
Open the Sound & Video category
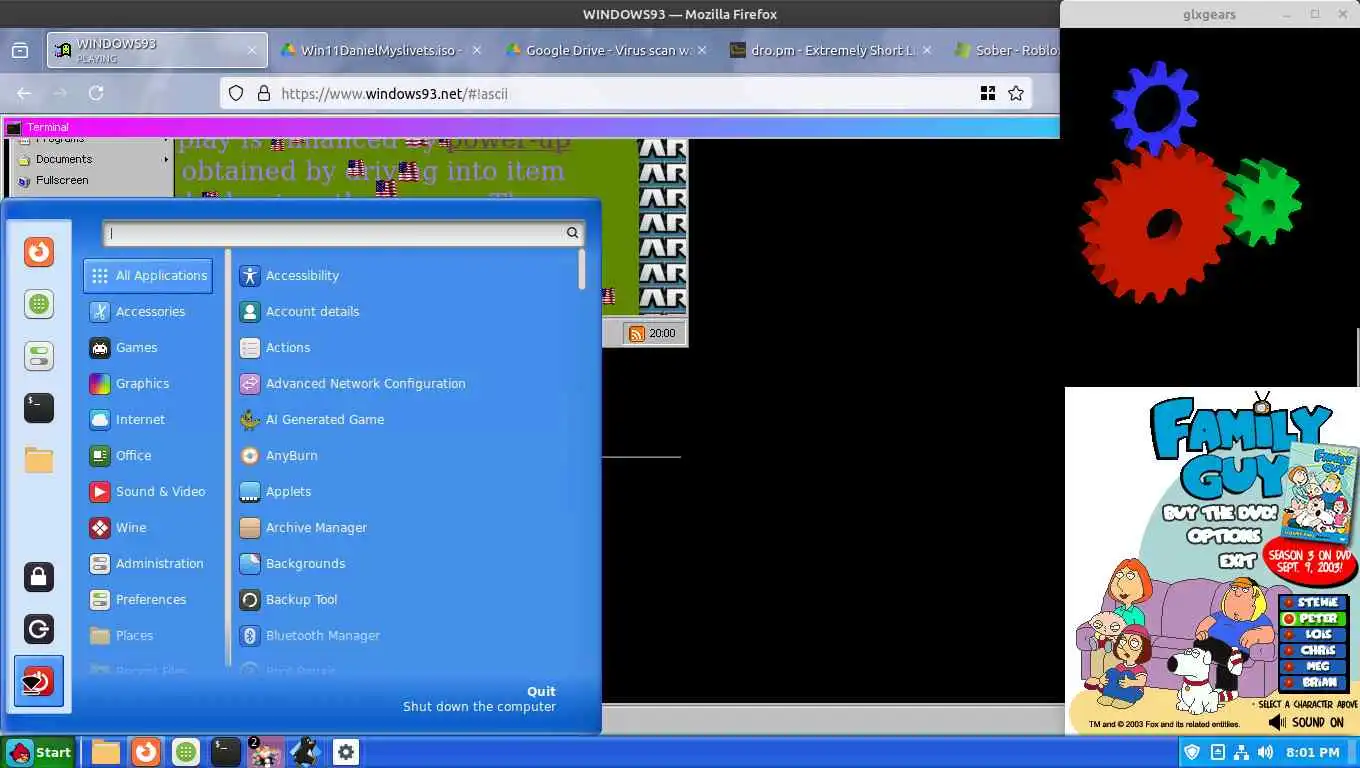click(148, 492)
